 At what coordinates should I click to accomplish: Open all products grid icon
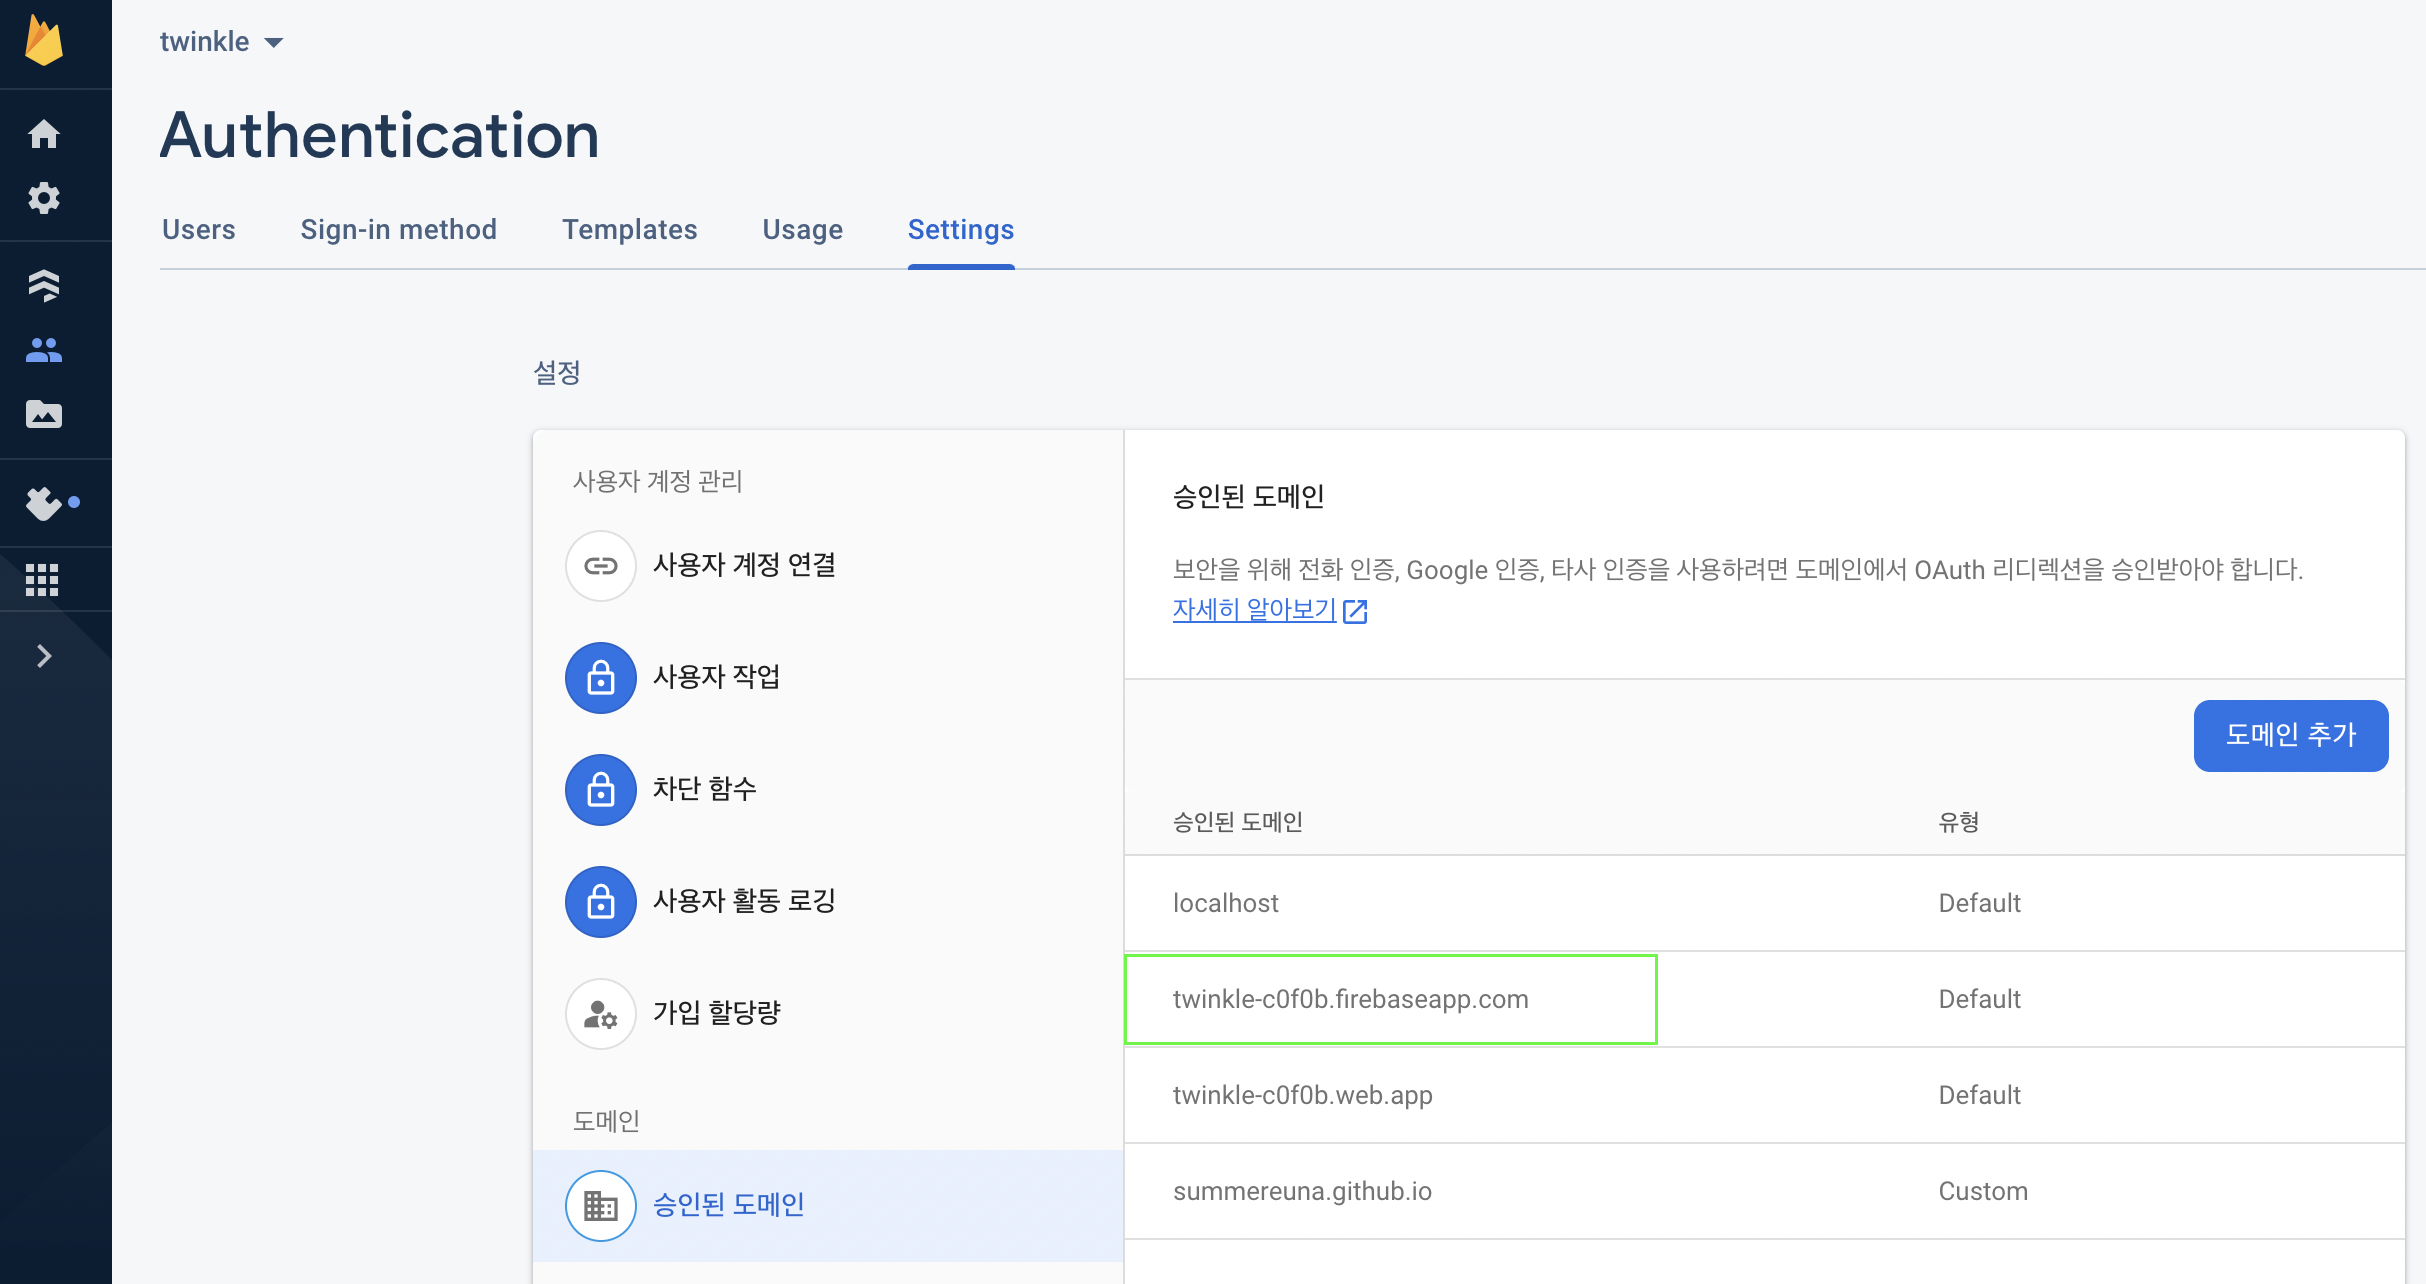(x=42, y=579)
